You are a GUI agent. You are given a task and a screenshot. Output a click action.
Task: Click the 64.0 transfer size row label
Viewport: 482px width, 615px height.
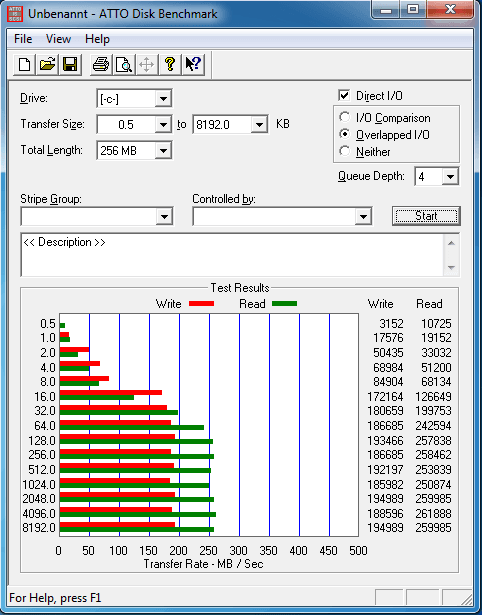[x=45, y=426]
